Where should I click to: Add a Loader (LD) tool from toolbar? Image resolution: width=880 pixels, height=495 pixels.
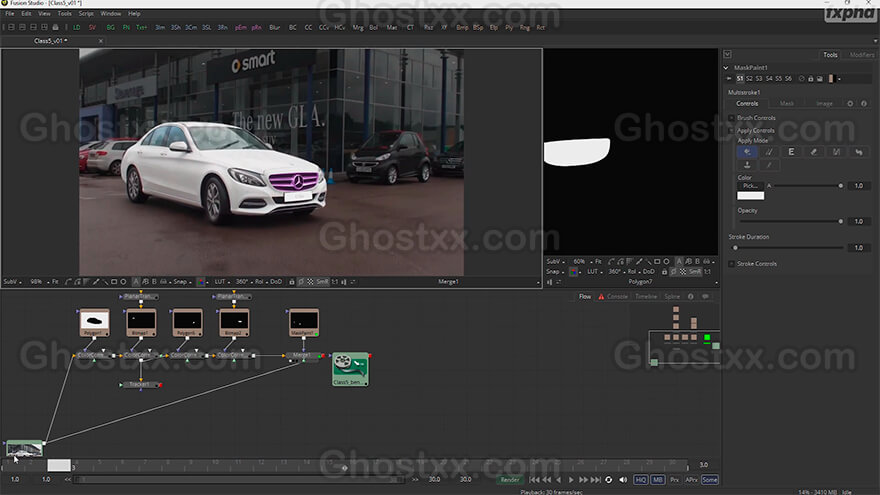(x=76, y=28)
